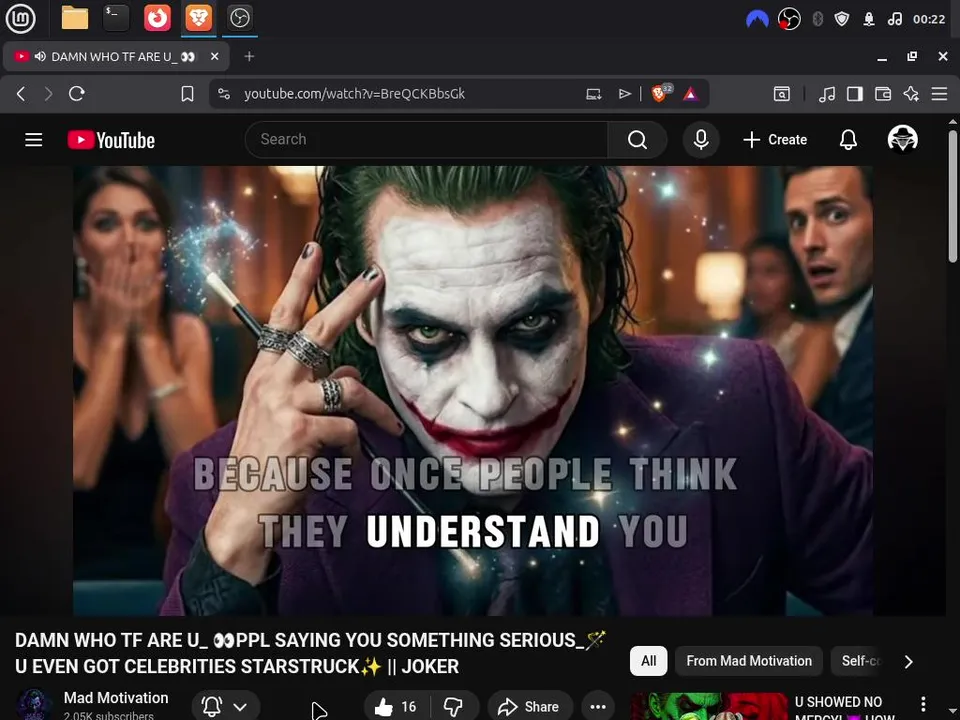Open a new browser tab
Screen dimensions: 960x720
[249, 56]
